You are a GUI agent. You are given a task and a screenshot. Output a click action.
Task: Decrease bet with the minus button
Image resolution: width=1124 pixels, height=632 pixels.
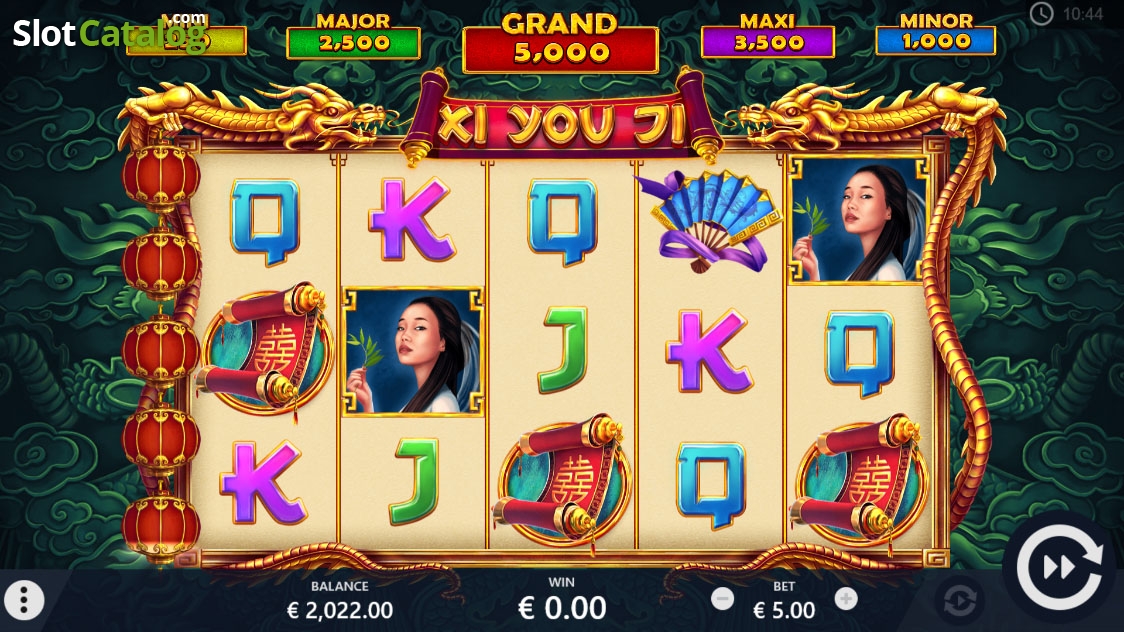point(722,598)
